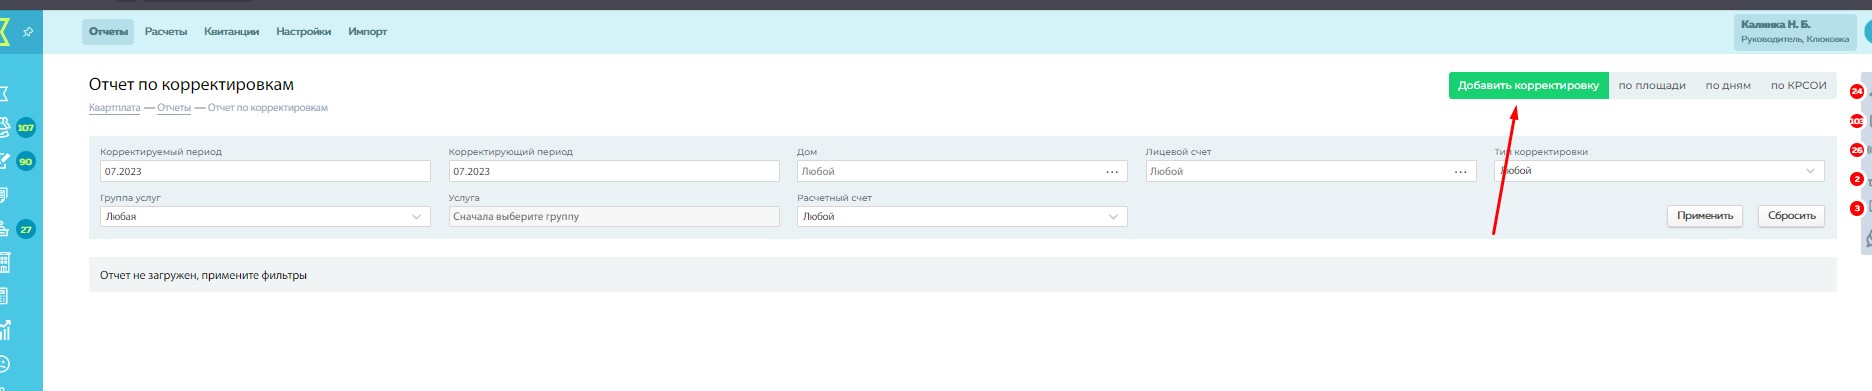
Task: Select the по КРСОИ option
Action: 1798,86
